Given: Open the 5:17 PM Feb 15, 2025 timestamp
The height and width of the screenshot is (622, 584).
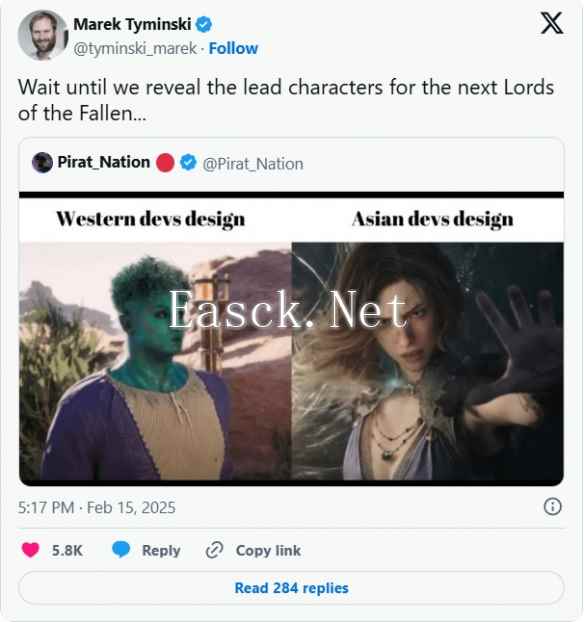Looking at the screenshot, I should click(96, 507).
